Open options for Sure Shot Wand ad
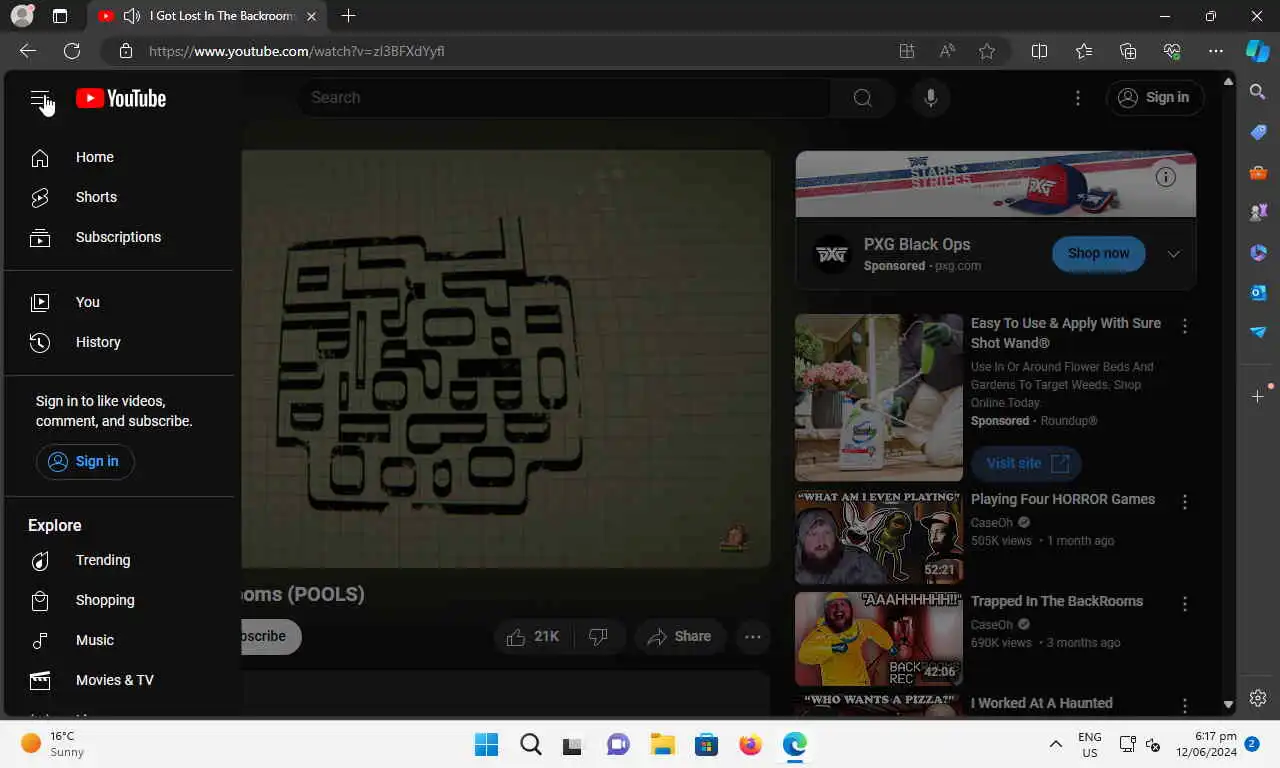 click(x=1185, y=326)
